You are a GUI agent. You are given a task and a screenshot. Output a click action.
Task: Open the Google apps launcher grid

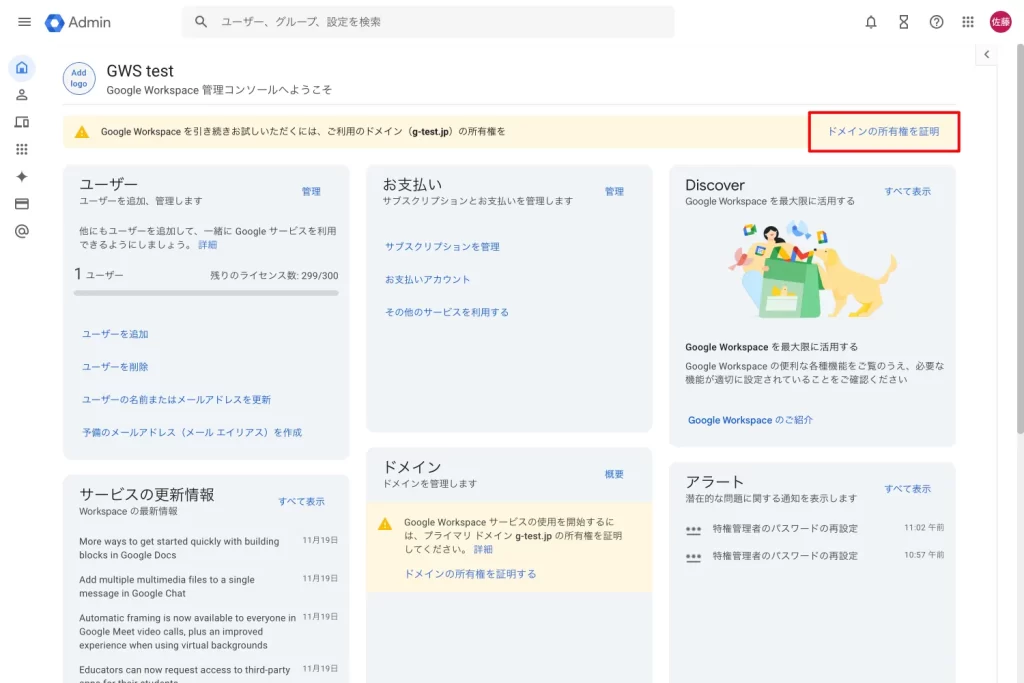click(x=967, y=21)
